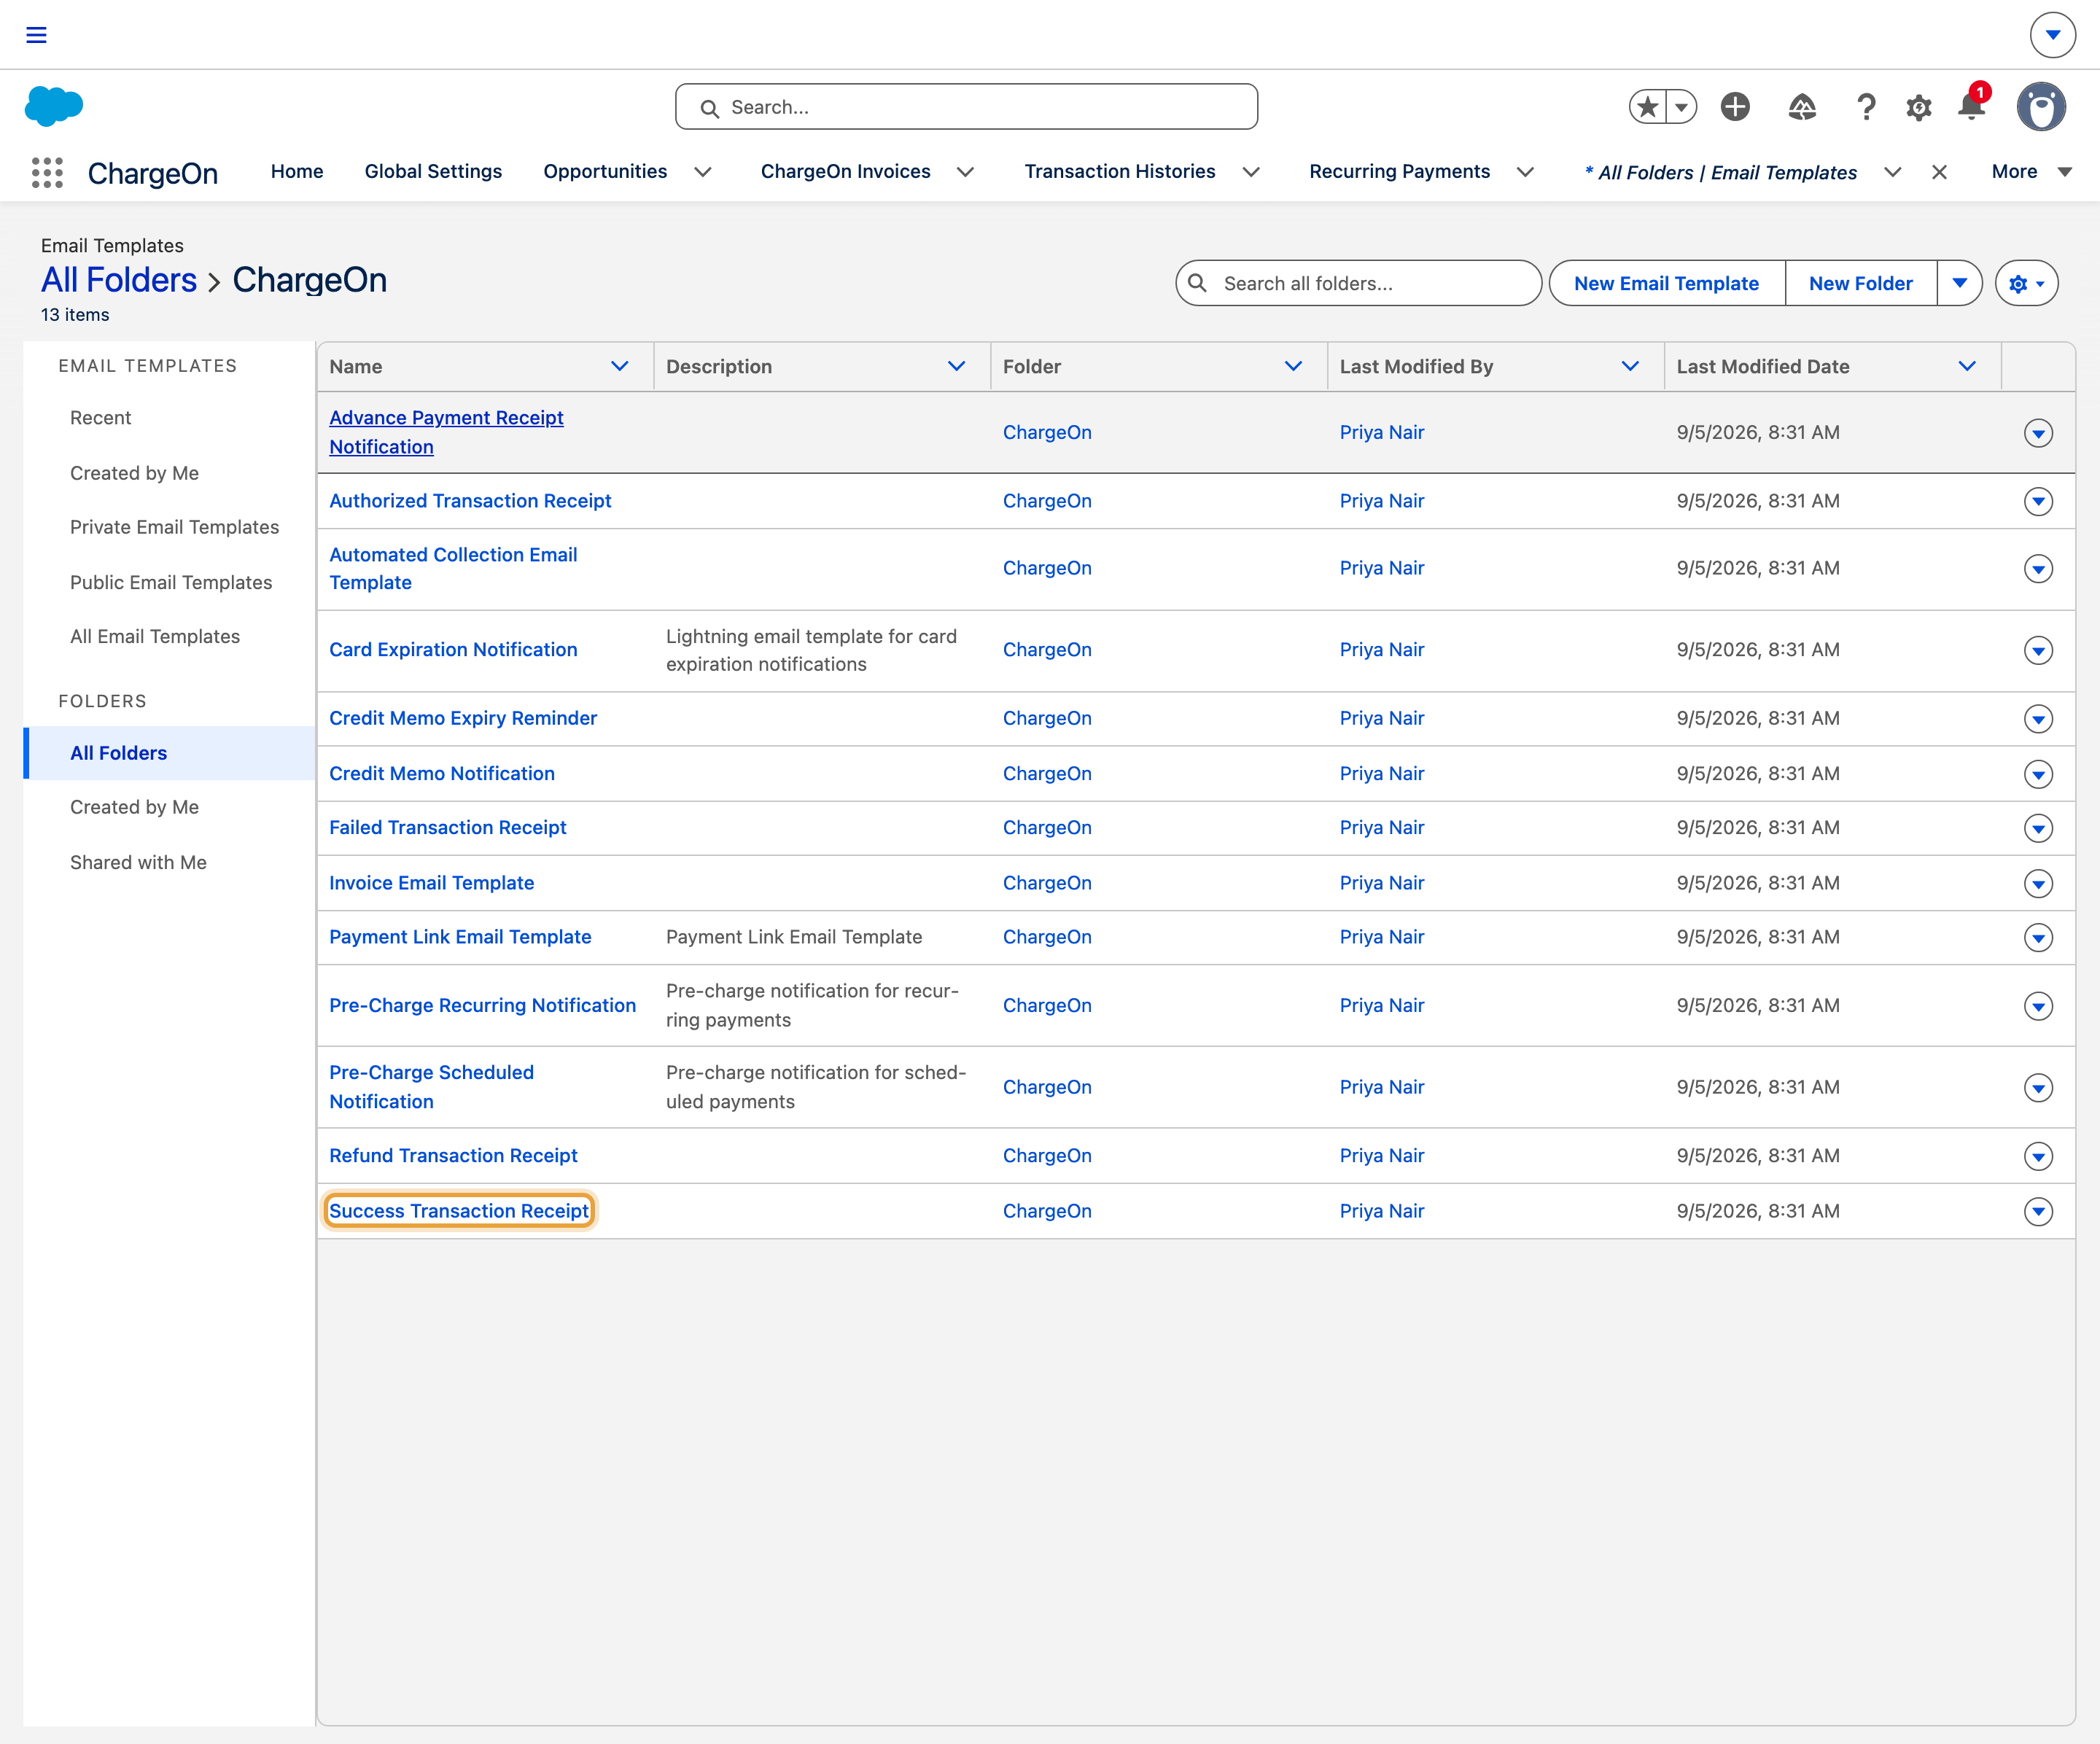Open row actions for Credit Memo Expiry Reminder
Image resolution: width=2100 pixels, height=1744 pixels.
2038,719
